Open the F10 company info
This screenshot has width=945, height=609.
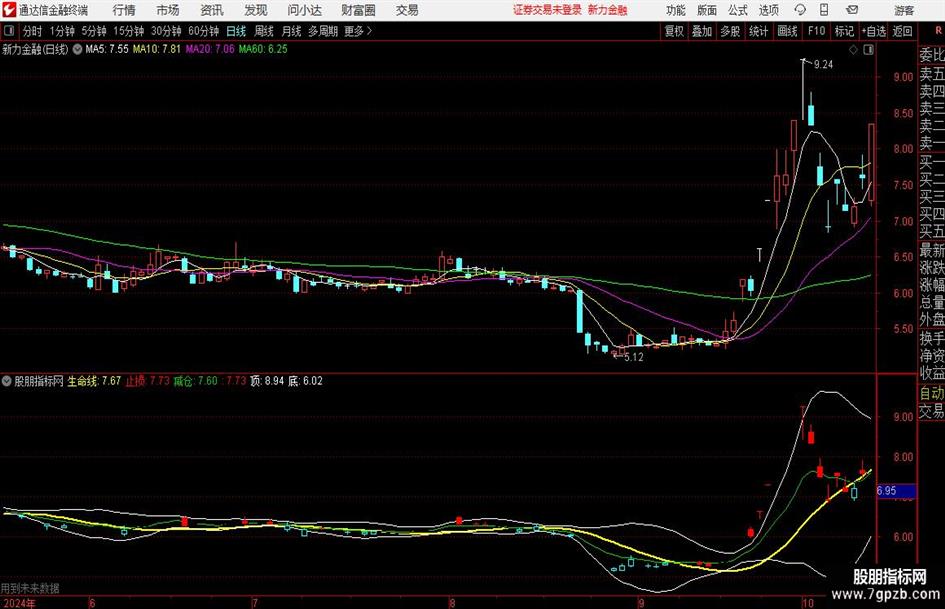pos(817,31)
